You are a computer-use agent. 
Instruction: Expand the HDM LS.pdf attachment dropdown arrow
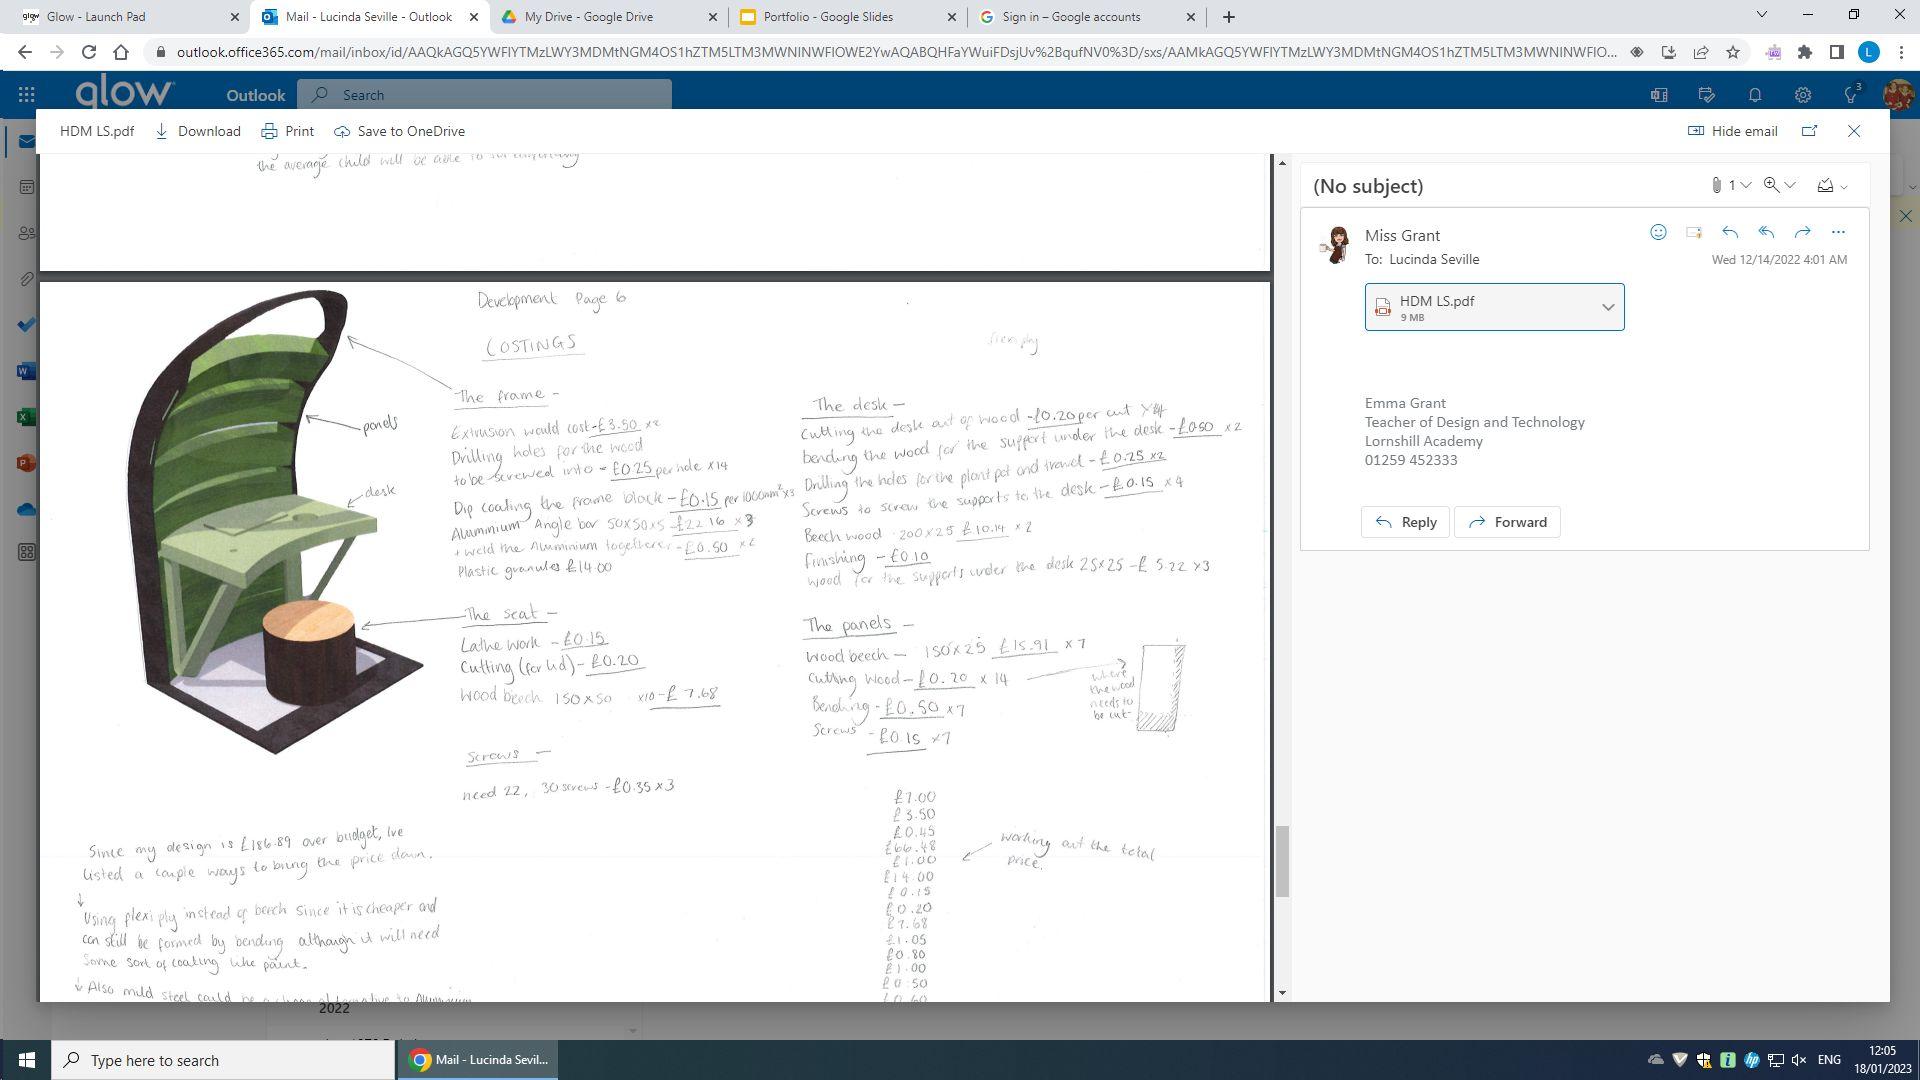click(1608, 307)
